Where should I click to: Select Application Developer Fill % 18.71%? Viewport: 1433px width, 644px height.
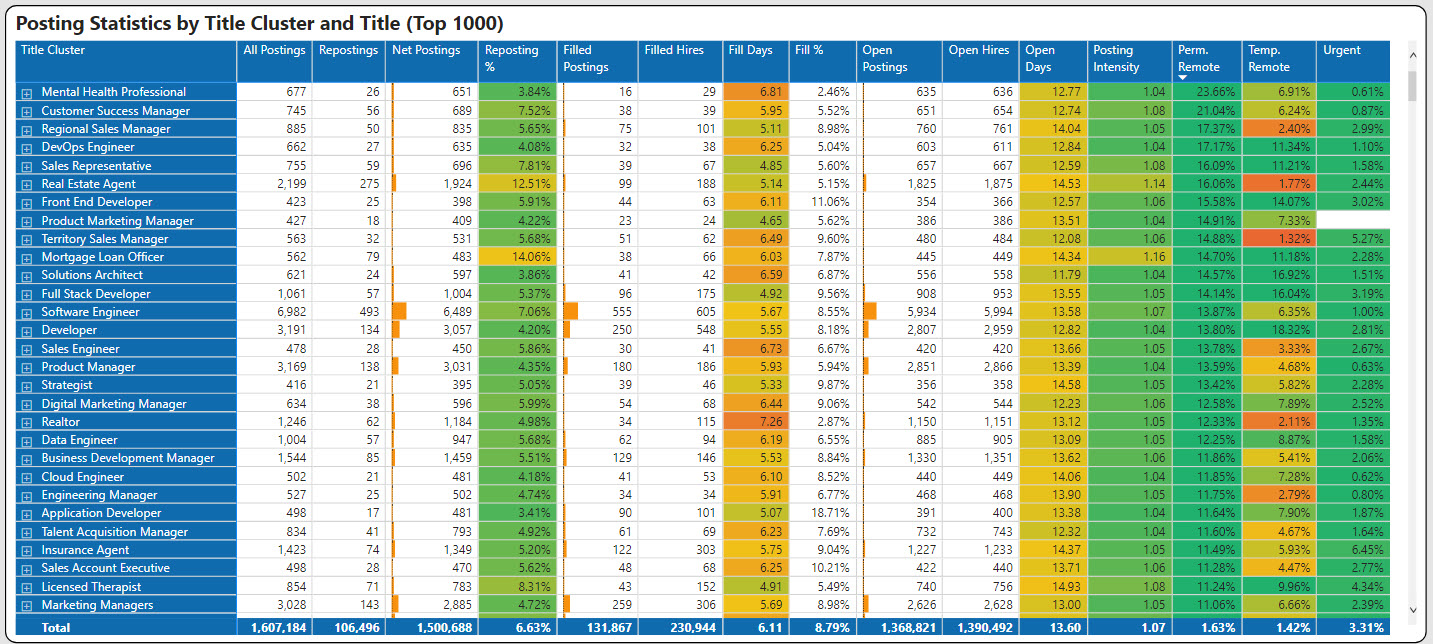[822, 514]
